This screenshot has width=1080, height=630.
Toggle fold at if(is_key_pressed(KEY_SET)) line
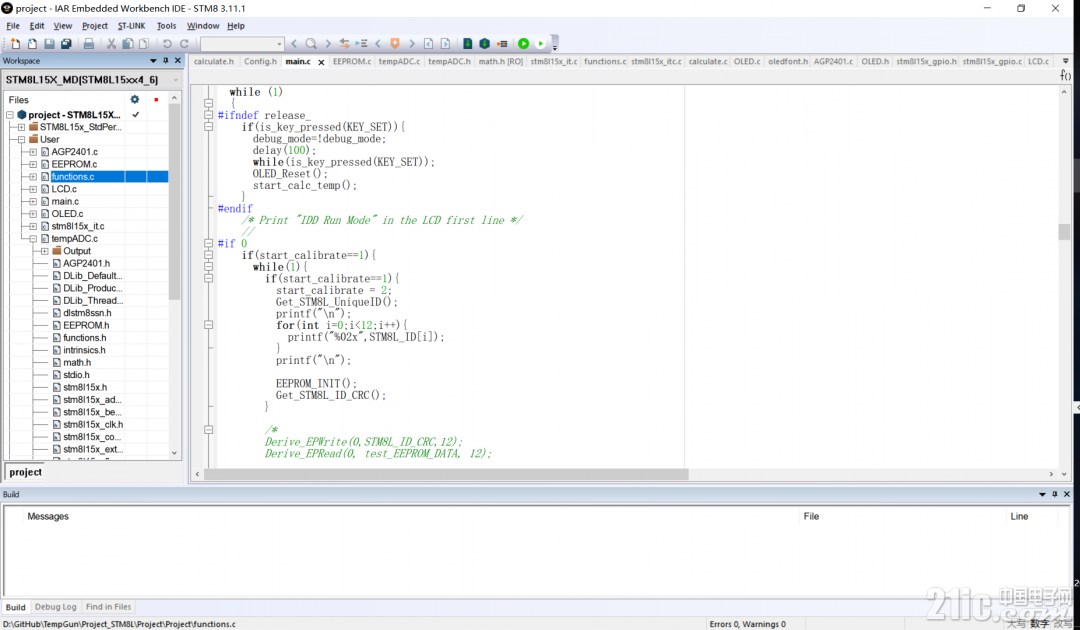[208, 127]
